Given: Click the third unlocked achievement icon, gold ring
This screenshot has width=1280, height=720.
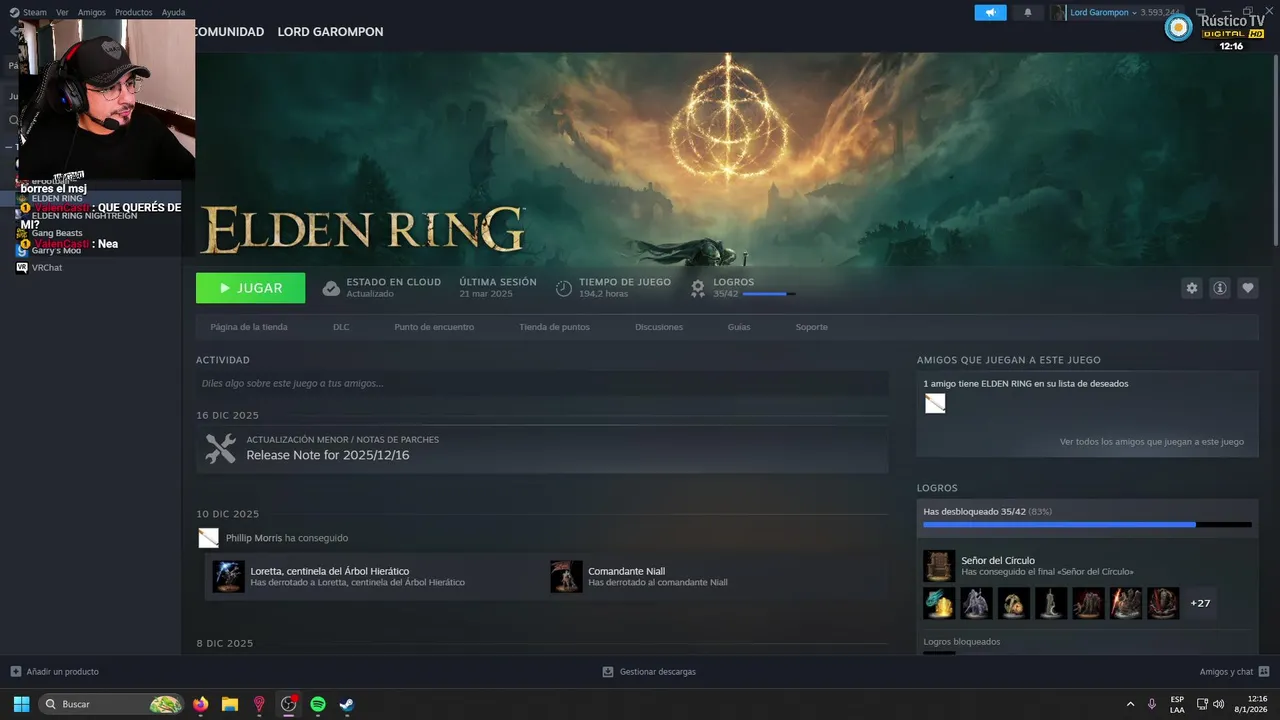Looking at the screenshot, I should (1014, 603).
